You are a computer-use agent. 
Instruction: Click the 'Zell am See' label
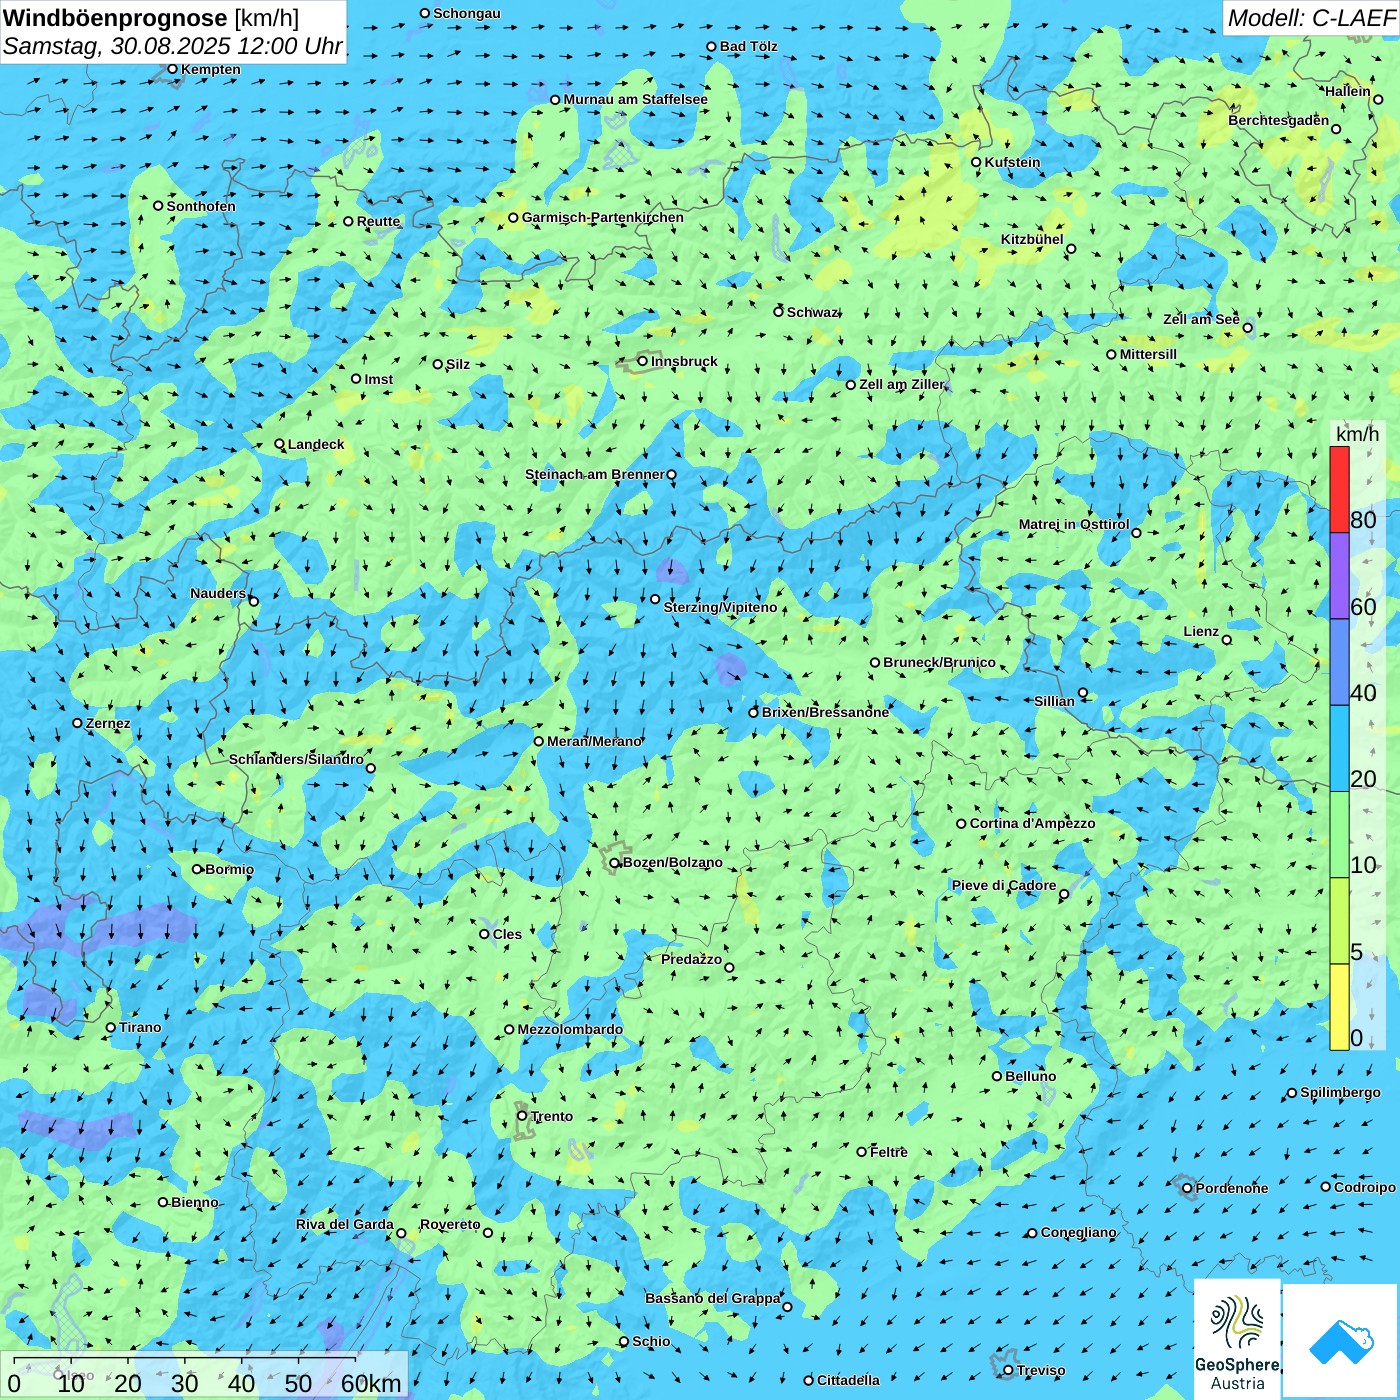click(x=1201, y=319)
